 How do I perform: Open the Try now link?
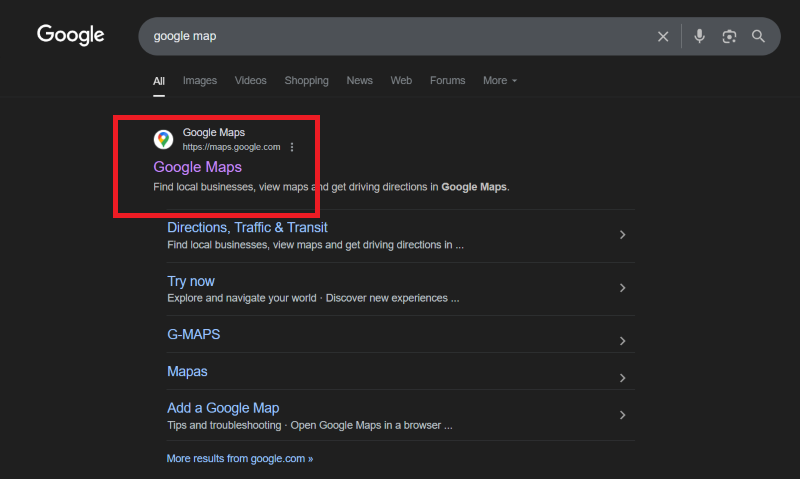click(x=191, y=281)
